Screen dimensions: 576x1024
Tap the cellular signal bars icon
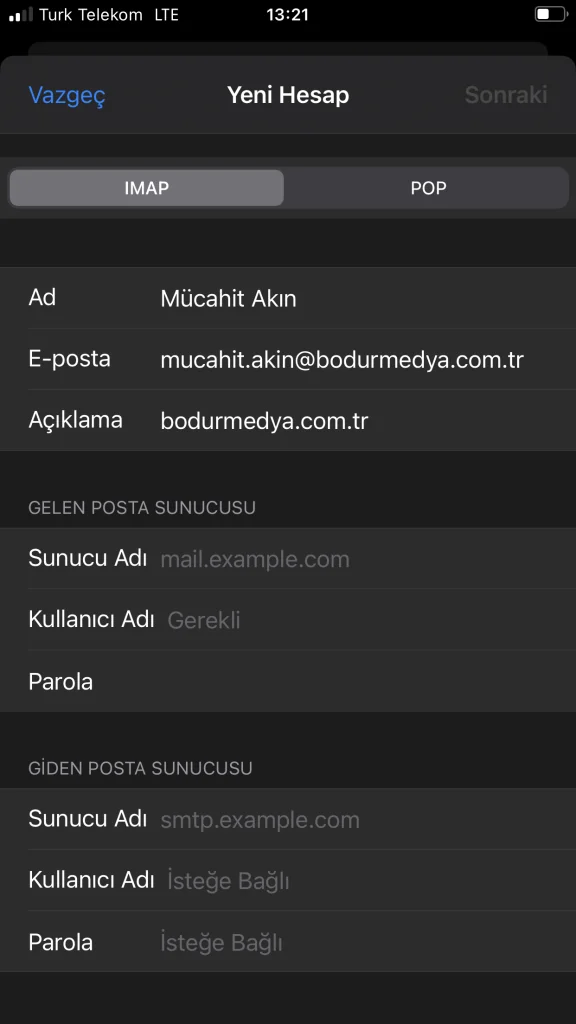click(20, 15)
